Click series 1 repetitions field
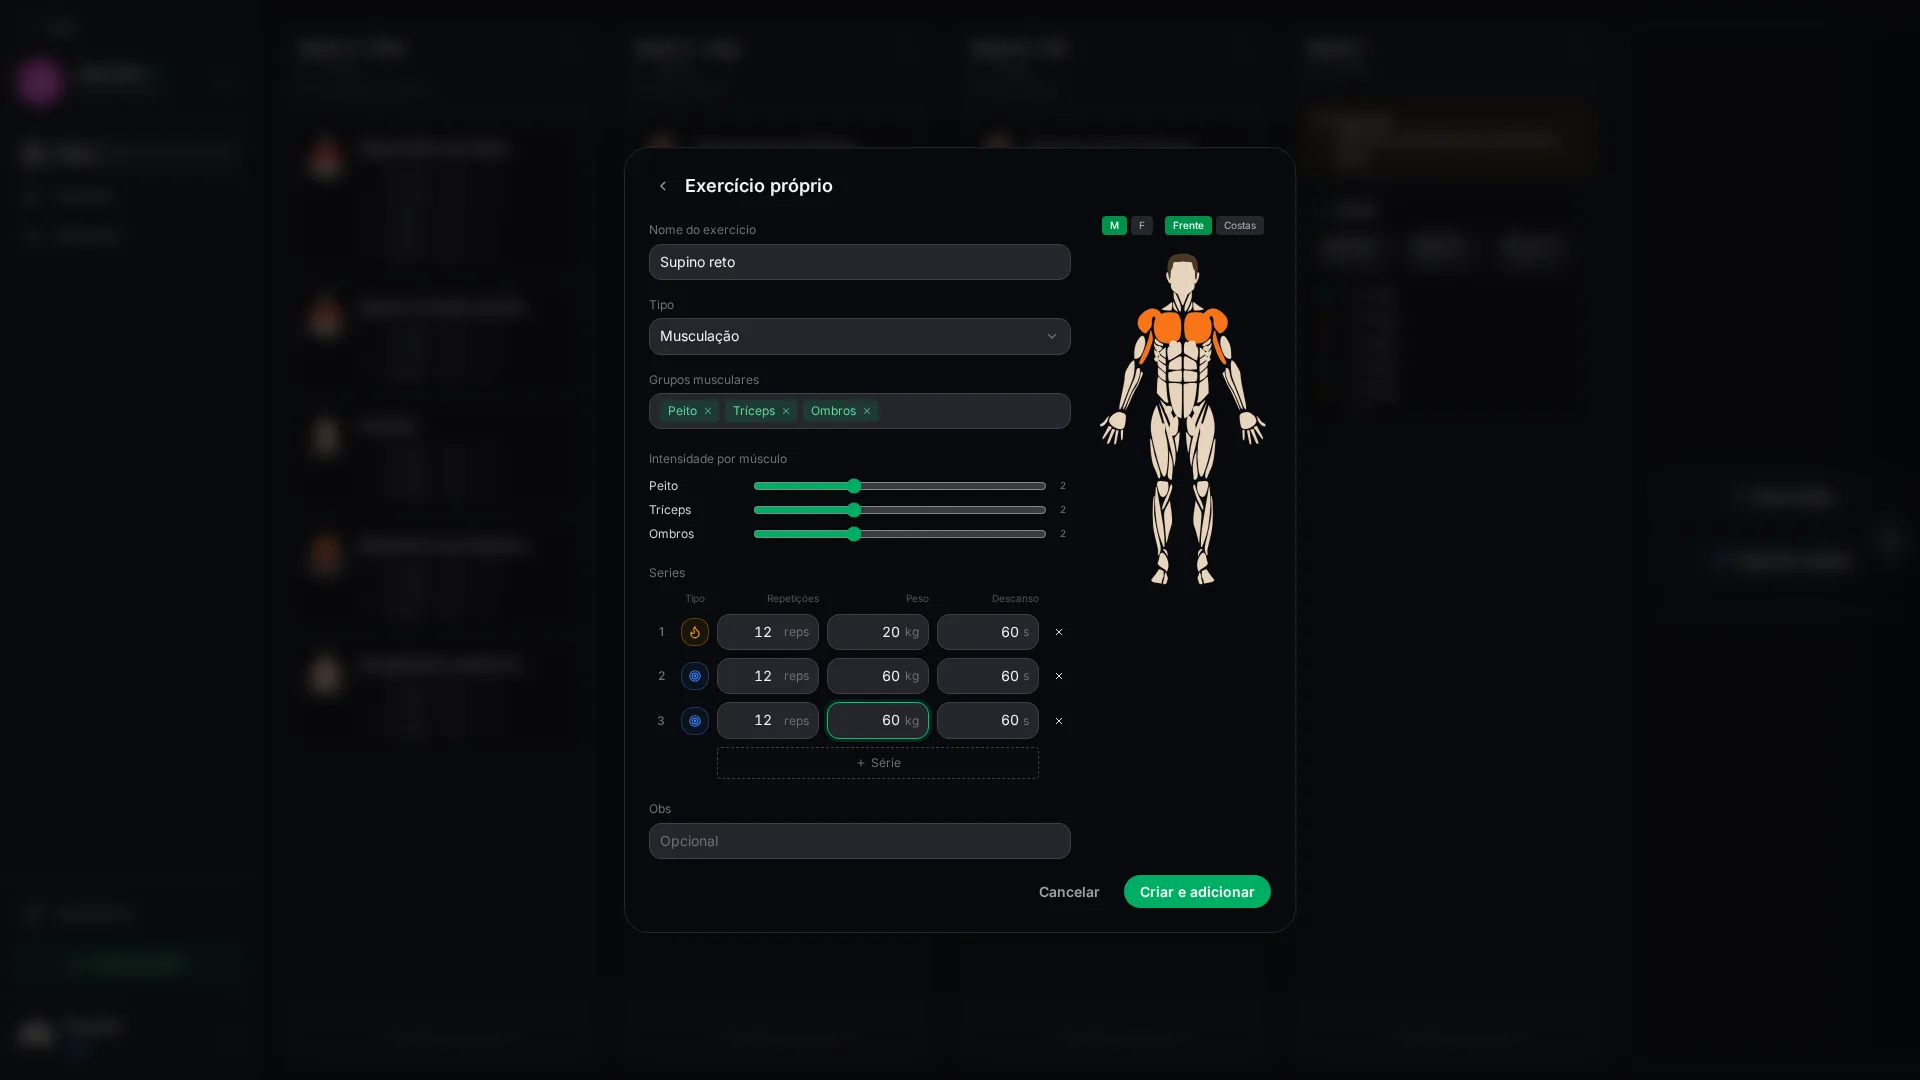This screenshot has height=1080, width=1920. (x=768, y=632)
